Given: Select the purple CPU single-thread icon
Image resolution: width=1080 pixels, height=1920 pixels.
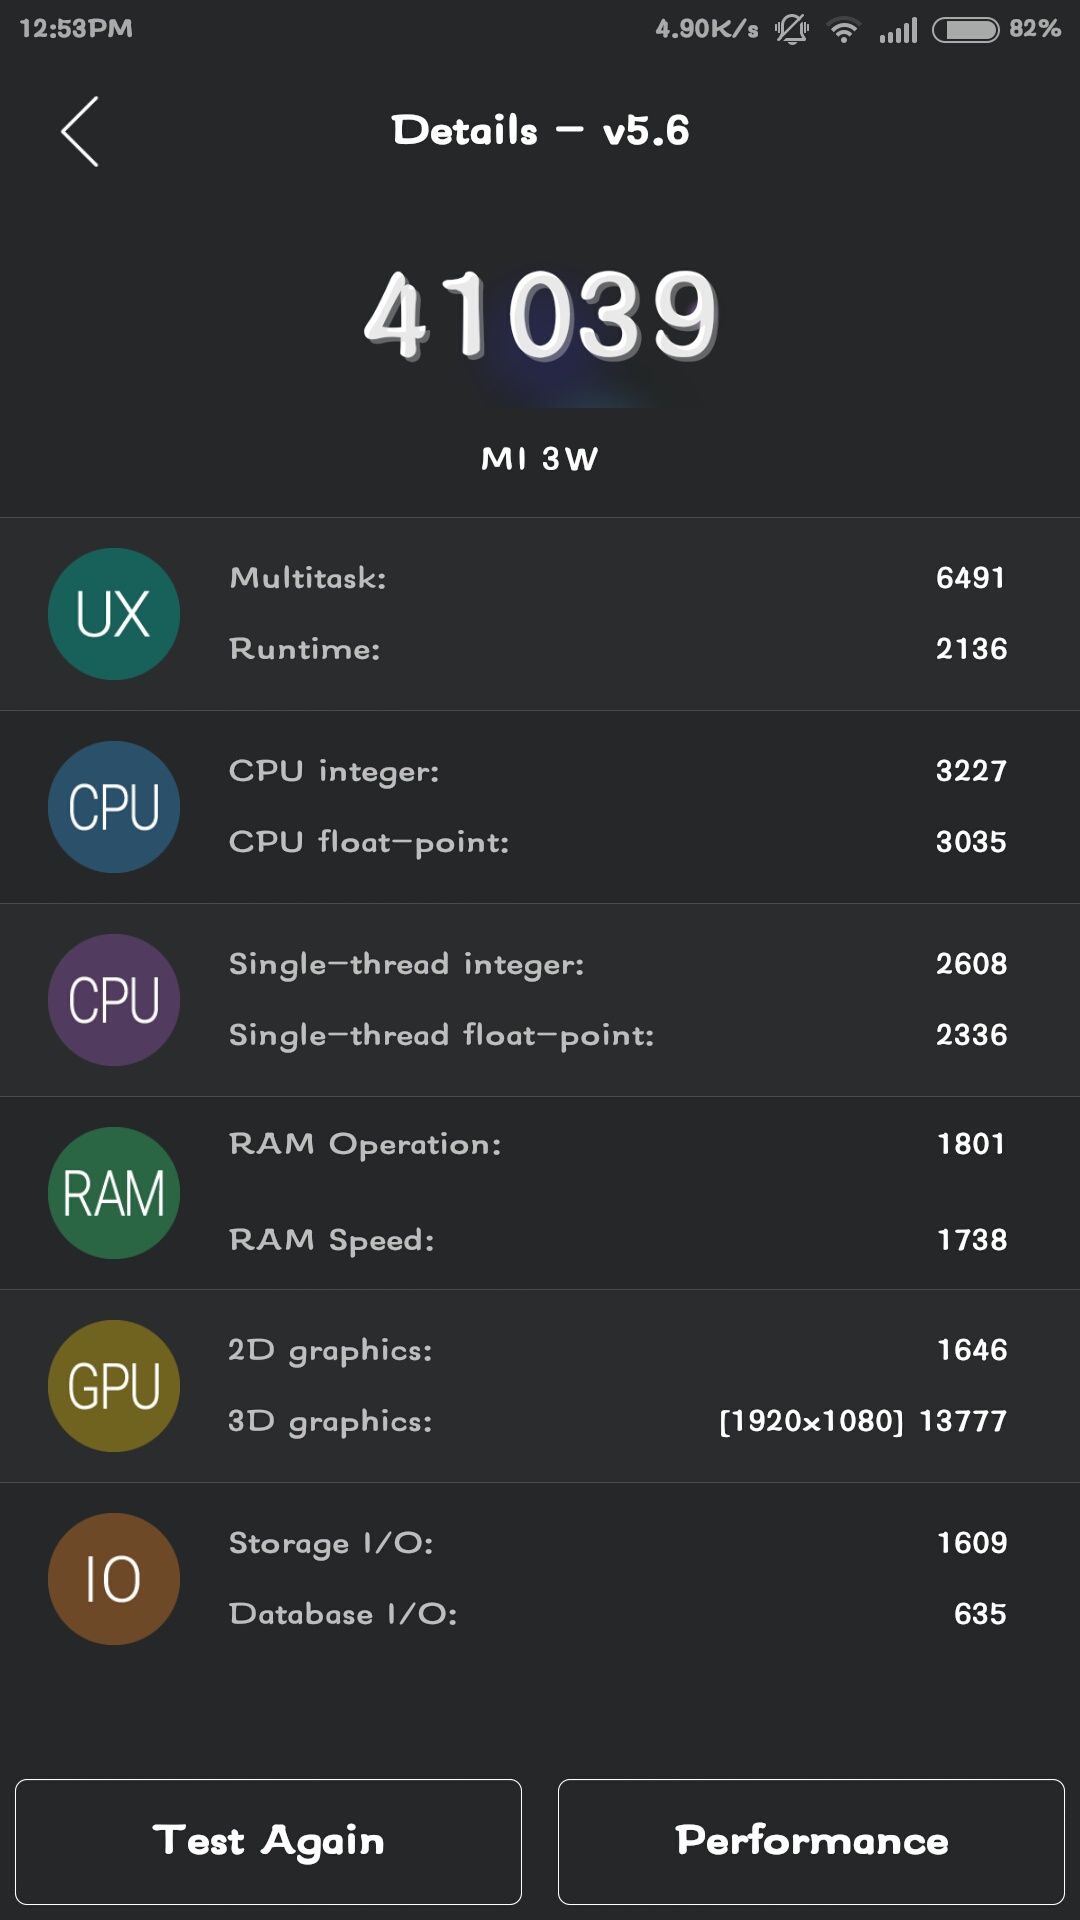Looking at the screenshot, I should [114, 1000].
